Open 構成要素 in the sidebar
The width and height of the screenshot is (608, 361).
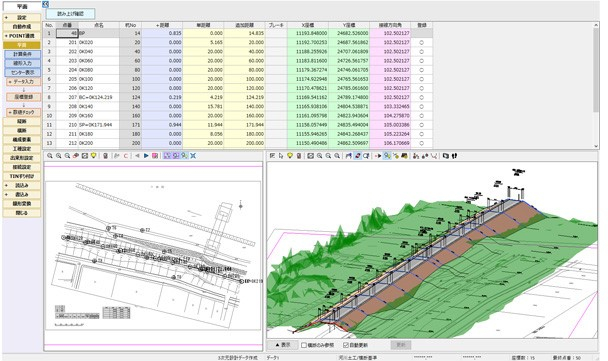click(22, 140)
